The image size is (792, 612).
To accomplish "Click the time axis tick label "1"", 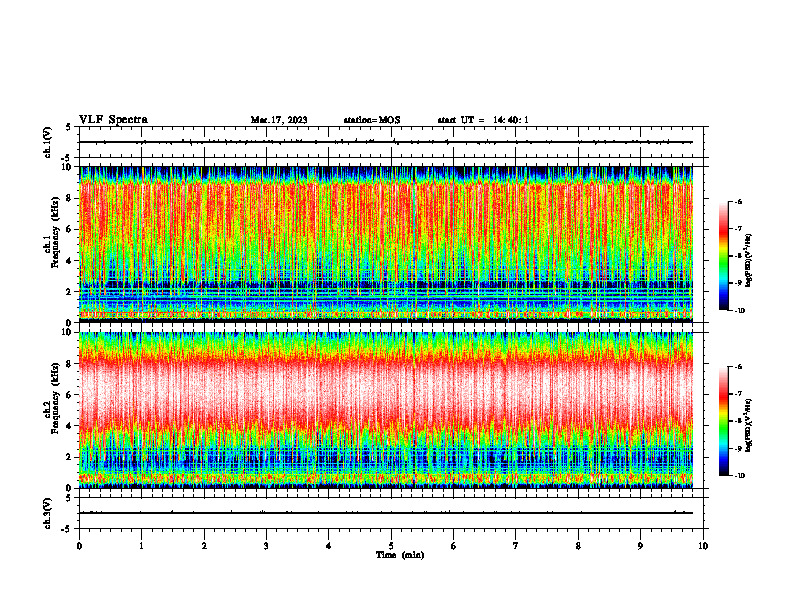I will pos(141,546).
